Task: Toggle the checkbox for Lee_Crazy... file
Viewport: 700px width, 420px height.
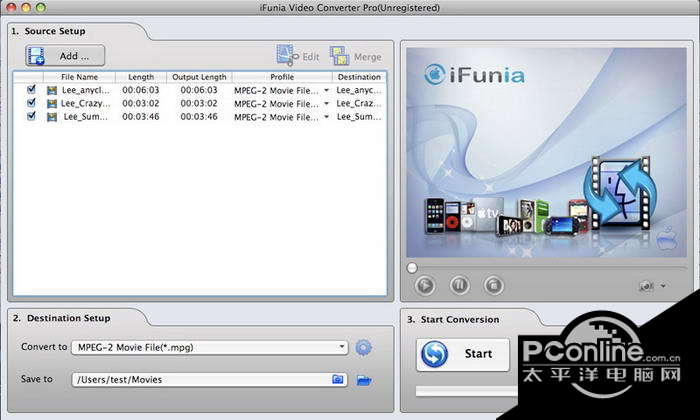Action: 32,103
